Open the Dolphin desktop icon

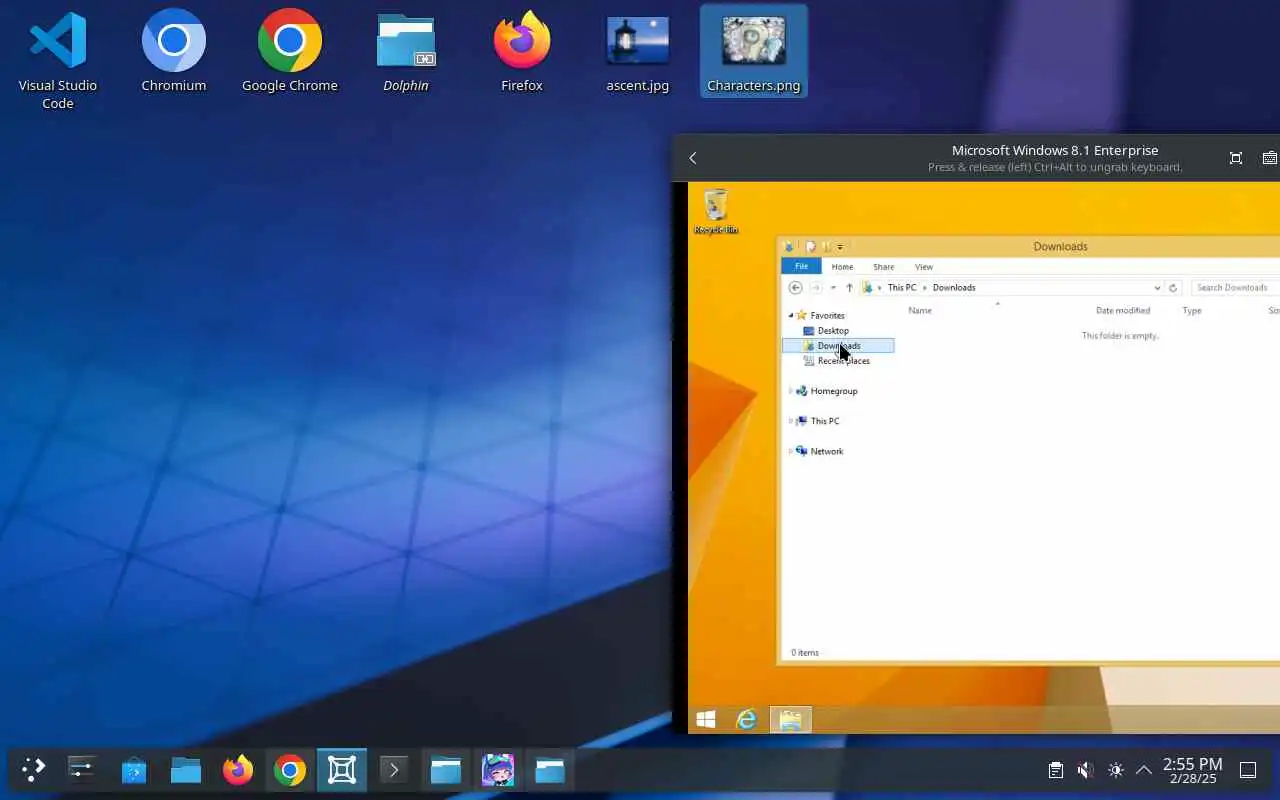click(405, 52)
